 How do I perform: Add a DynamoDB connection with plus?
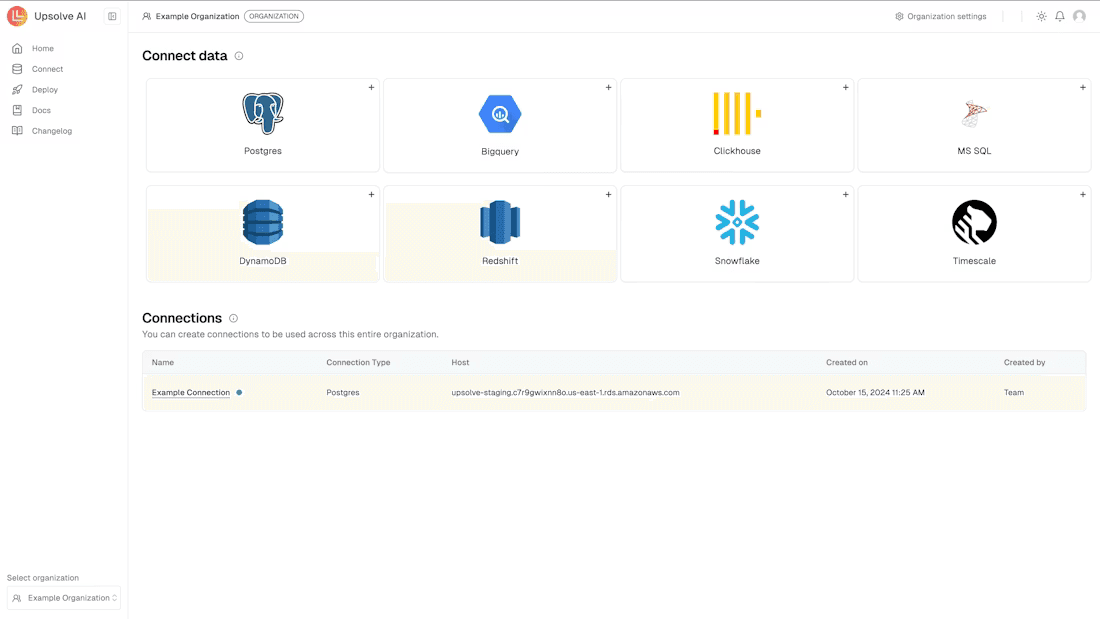[x=371, y=194]
